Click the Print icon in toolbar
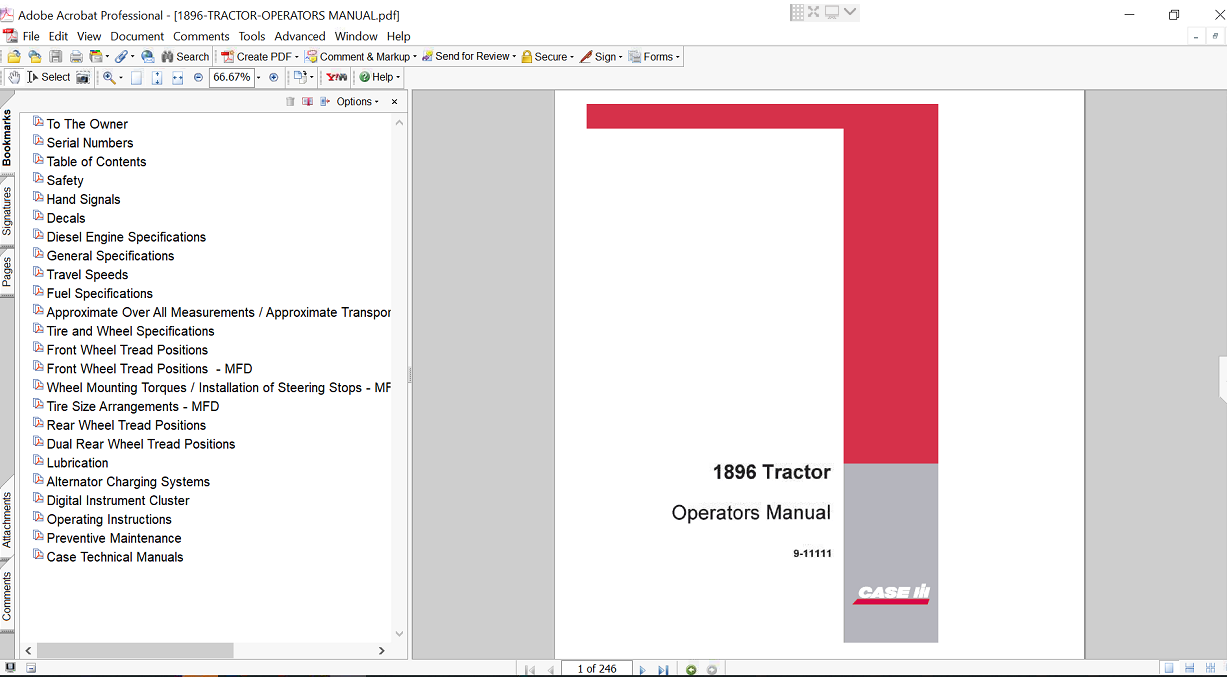 (x=75, y=57)
